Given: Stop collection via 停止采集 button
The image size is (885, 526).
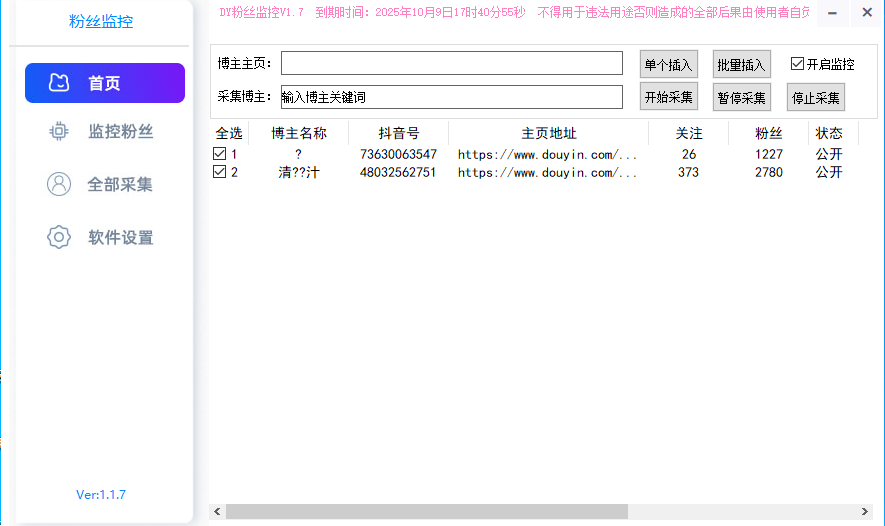Looking at the screenshot, I should (x=816, y=97).
